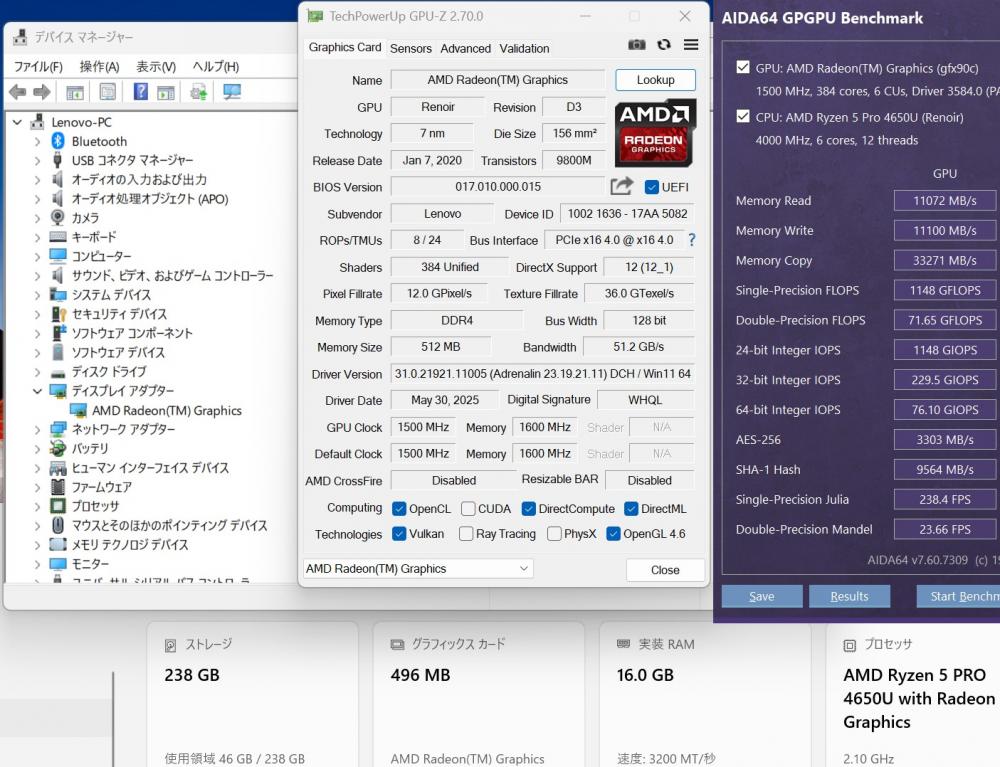Click the GPU-Z title bar app icon
The image size is (1000, 767).
tap(314, 16)
